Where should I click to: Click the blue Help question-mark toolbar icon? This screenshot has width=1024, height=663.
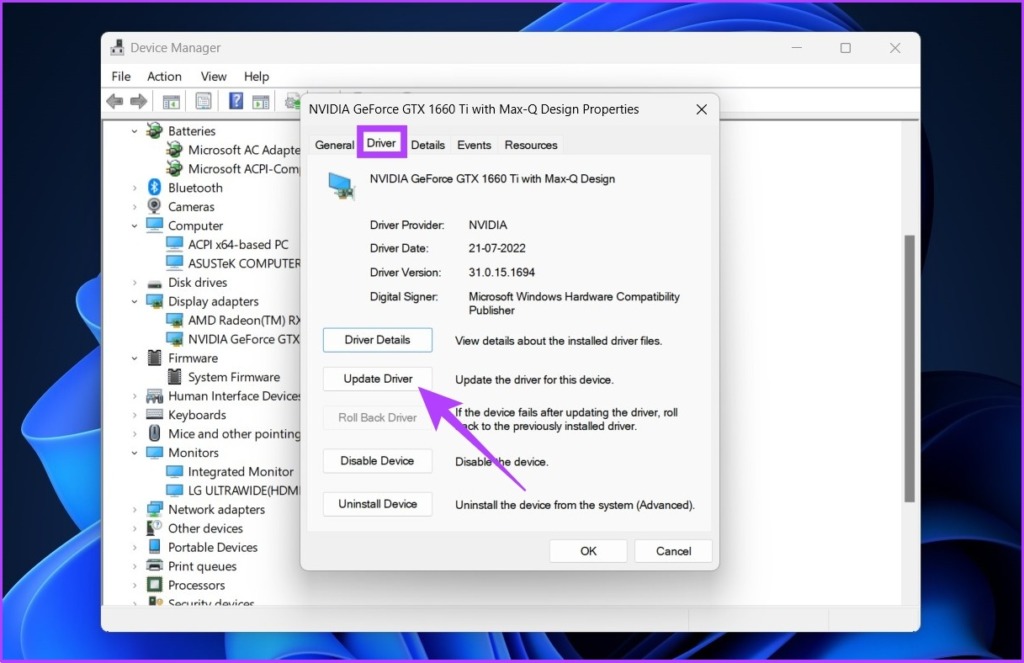coord(236,101)
